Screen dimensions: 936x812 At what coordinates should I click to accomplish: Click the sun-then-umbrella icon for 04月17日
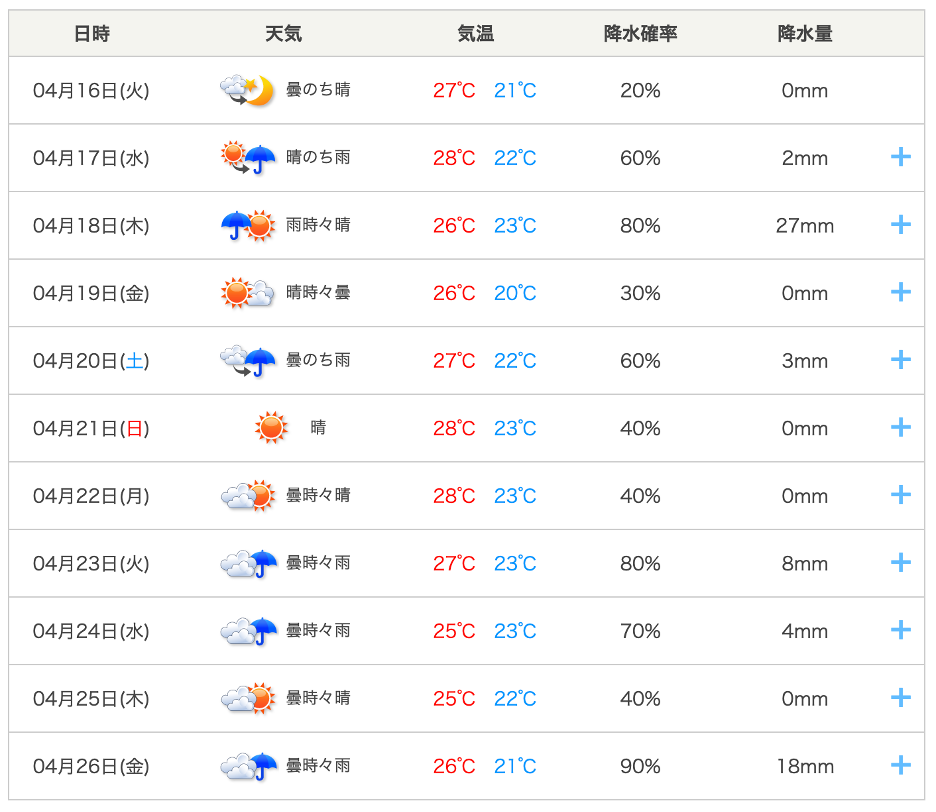(x=248, y=158)
